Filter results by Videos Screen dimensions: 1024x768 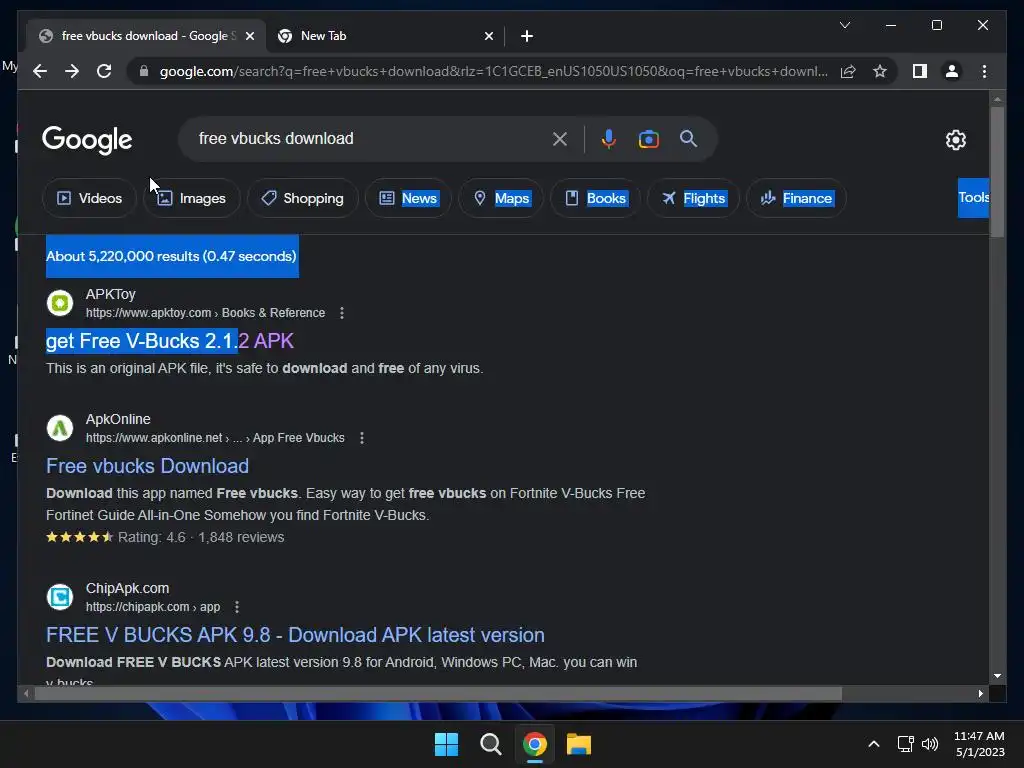click(x=89, y=198)
